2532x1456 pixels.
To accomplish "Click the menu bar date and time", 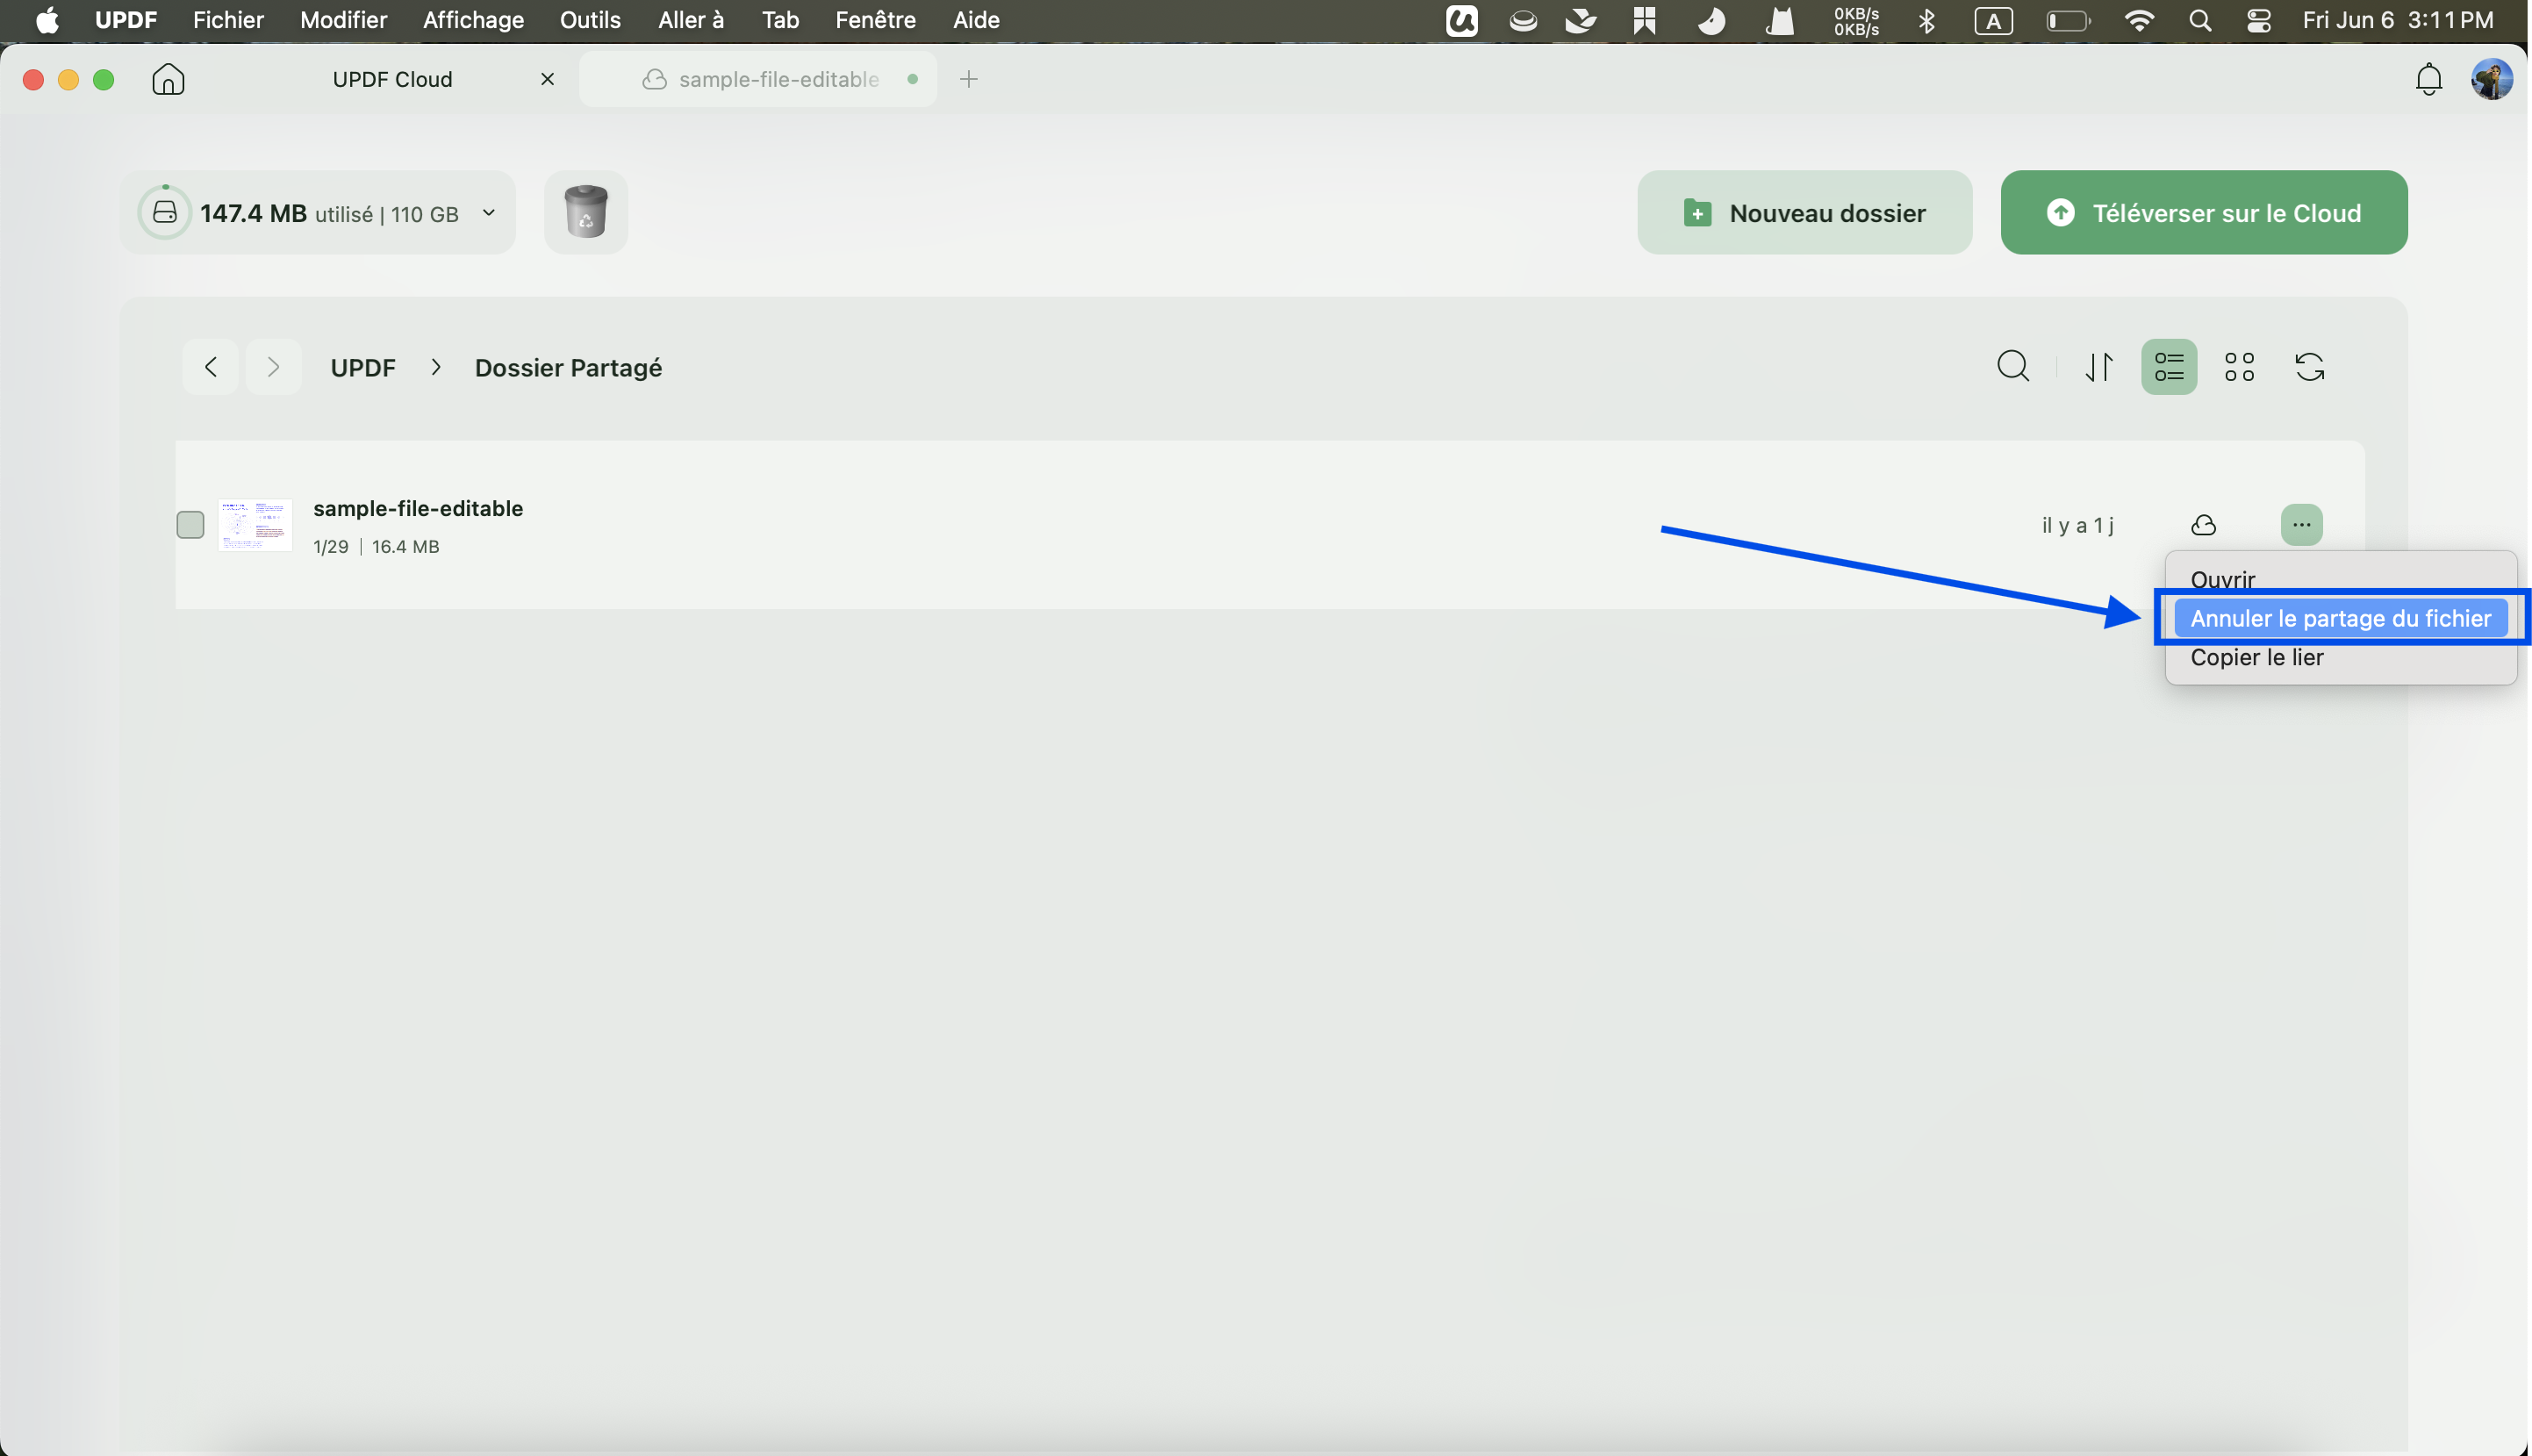I will pyautogui.click(x=2397, y=20).
